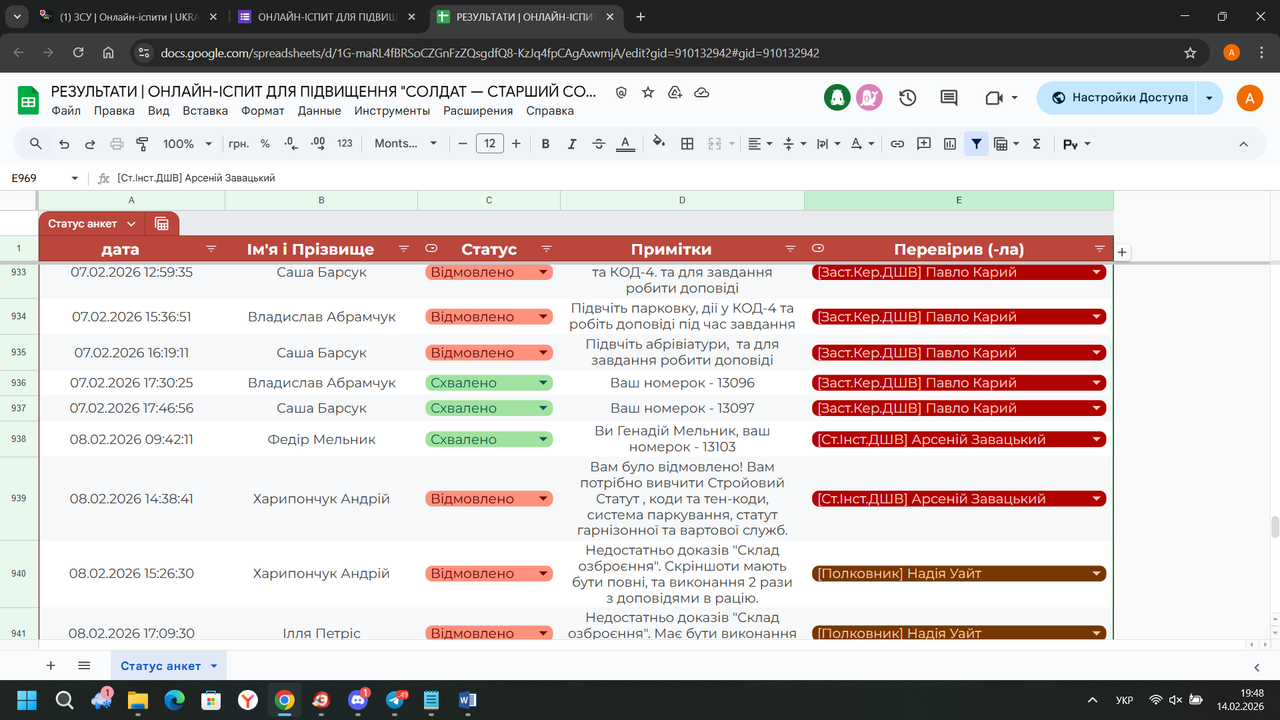1280x720 pixels.
Task: Click the font size field 12
Action: coord(489,144)
